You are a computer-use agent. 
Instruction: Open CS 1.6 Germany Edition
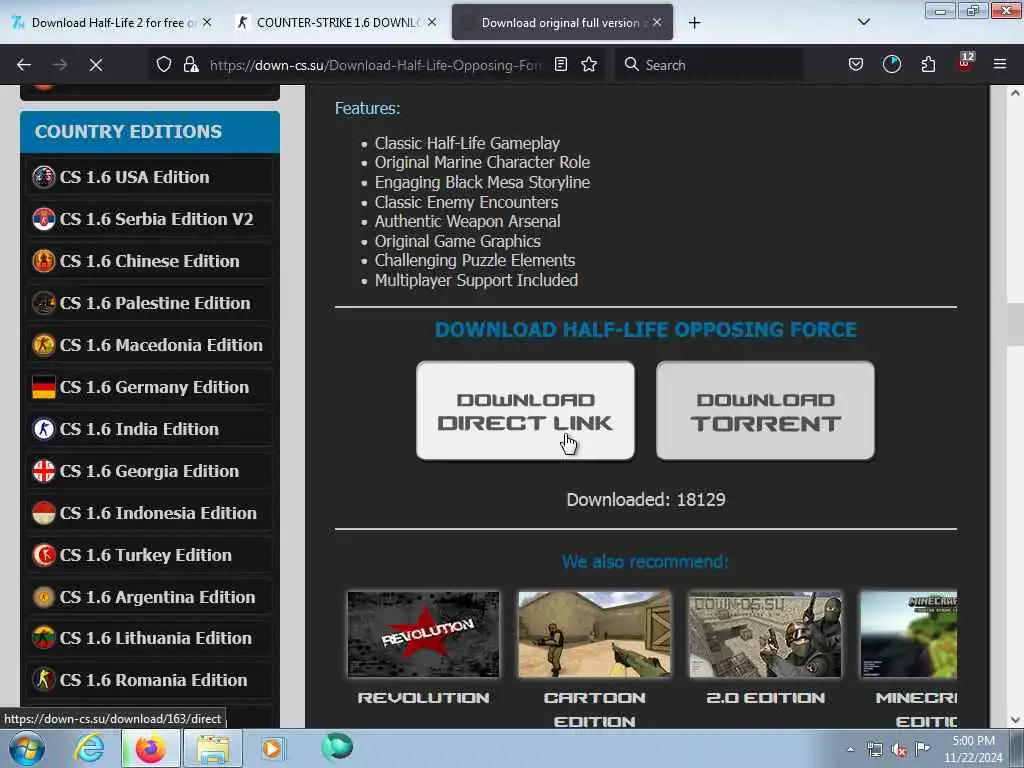click(x=150, y=387)
